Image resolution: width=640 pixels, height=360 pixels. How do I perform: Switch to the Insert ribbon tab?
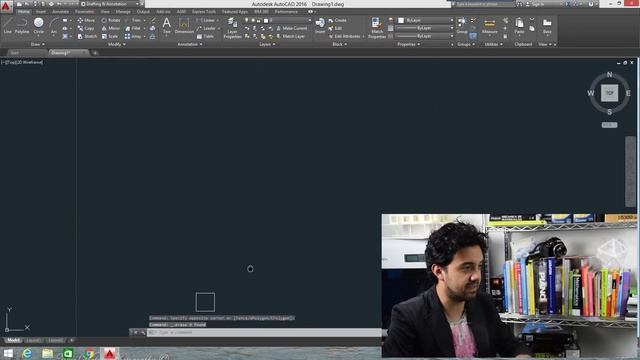click(41, 12)
